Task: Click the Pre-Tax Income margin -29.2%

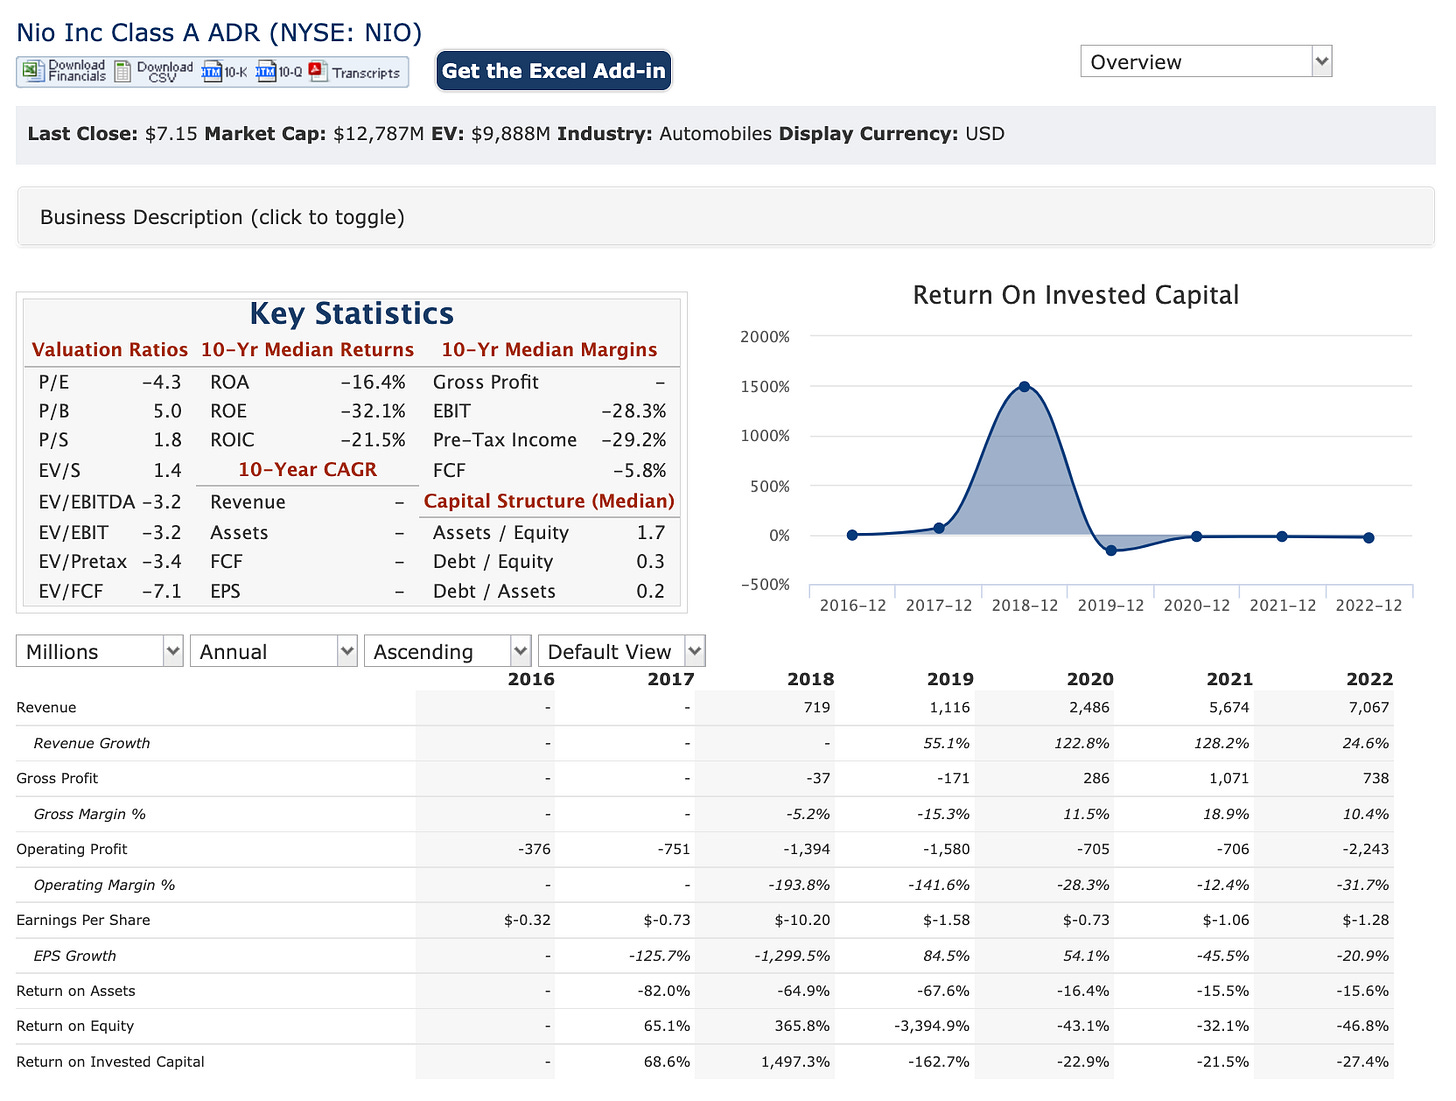Action: coord(633,440)
